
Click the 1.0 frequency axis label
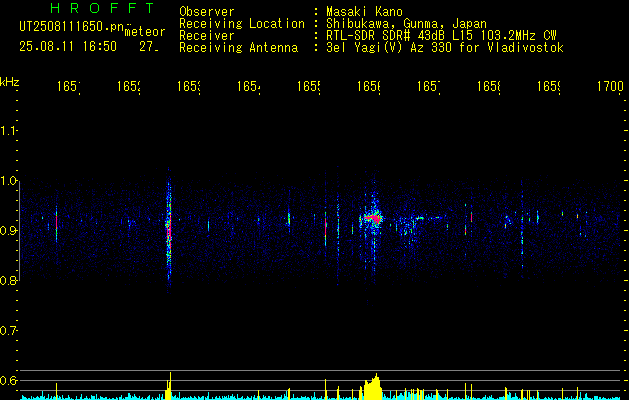click(8, 181)
